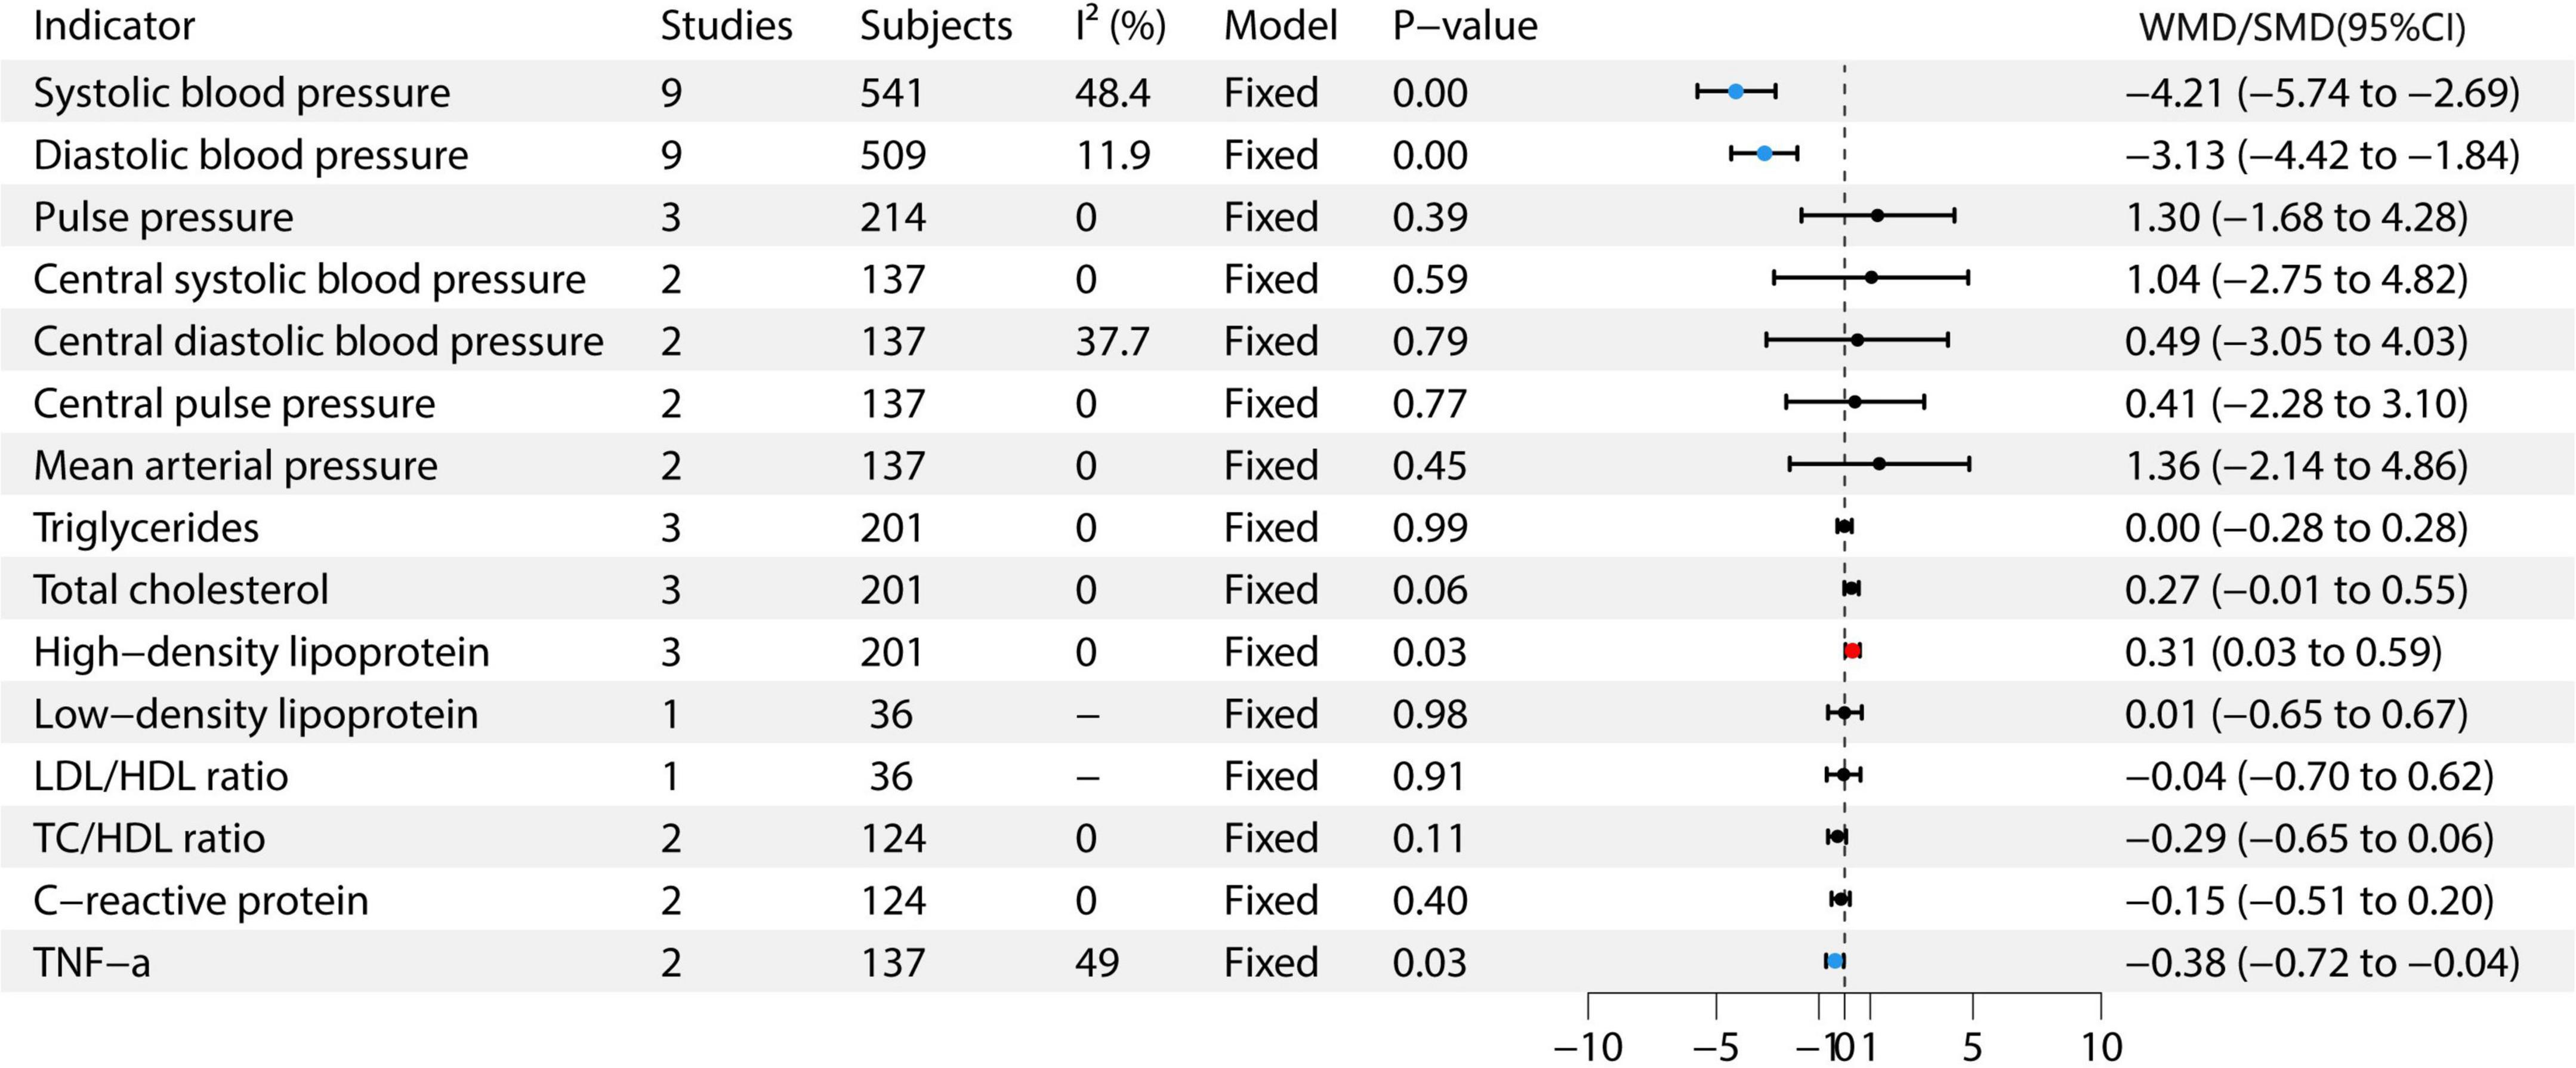Click the Indicator column header
Image resolution: width=2576 pixels, height=1068 pixels.
tap(114, 26)
